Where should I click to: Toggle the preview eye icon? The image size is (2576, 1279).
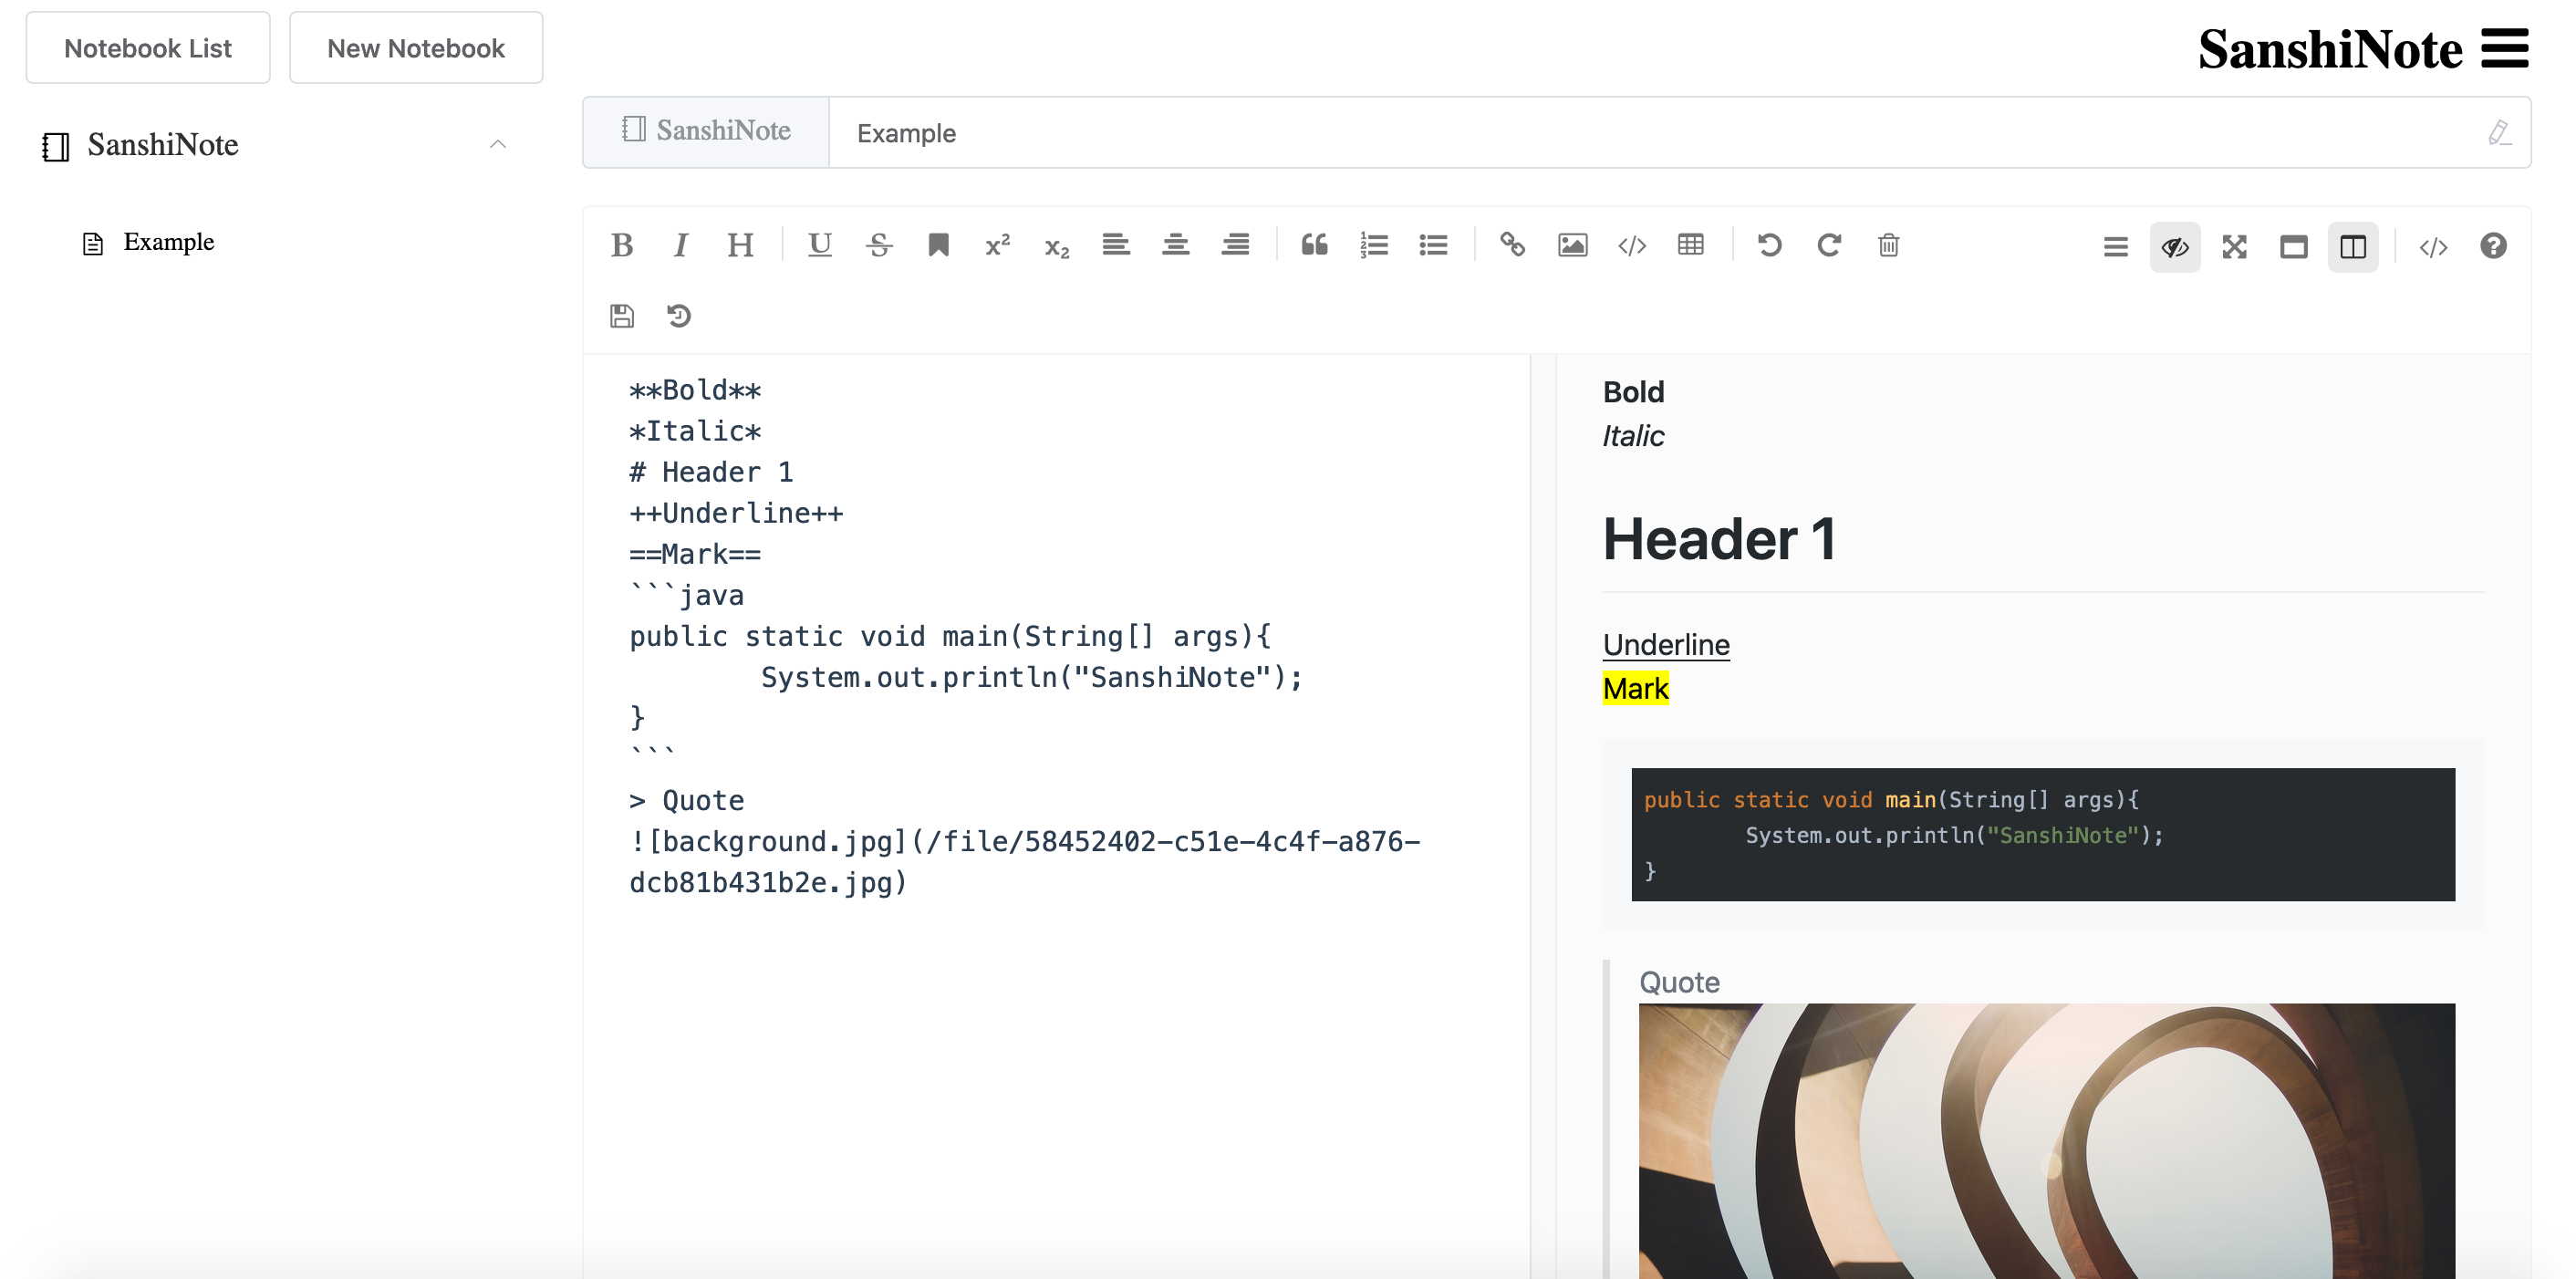coord(2175,247)
